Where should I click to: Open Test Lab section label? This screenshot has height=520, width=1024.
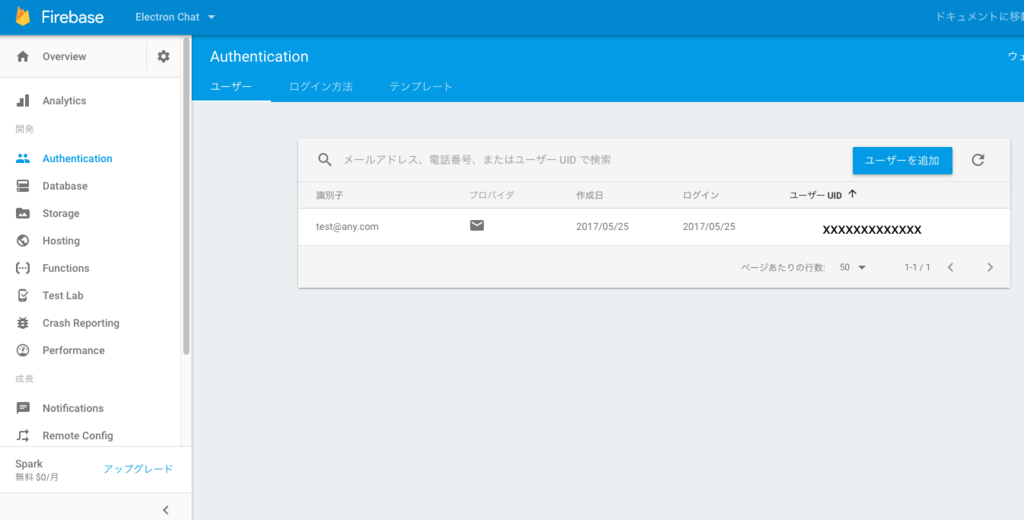point(63,296)
